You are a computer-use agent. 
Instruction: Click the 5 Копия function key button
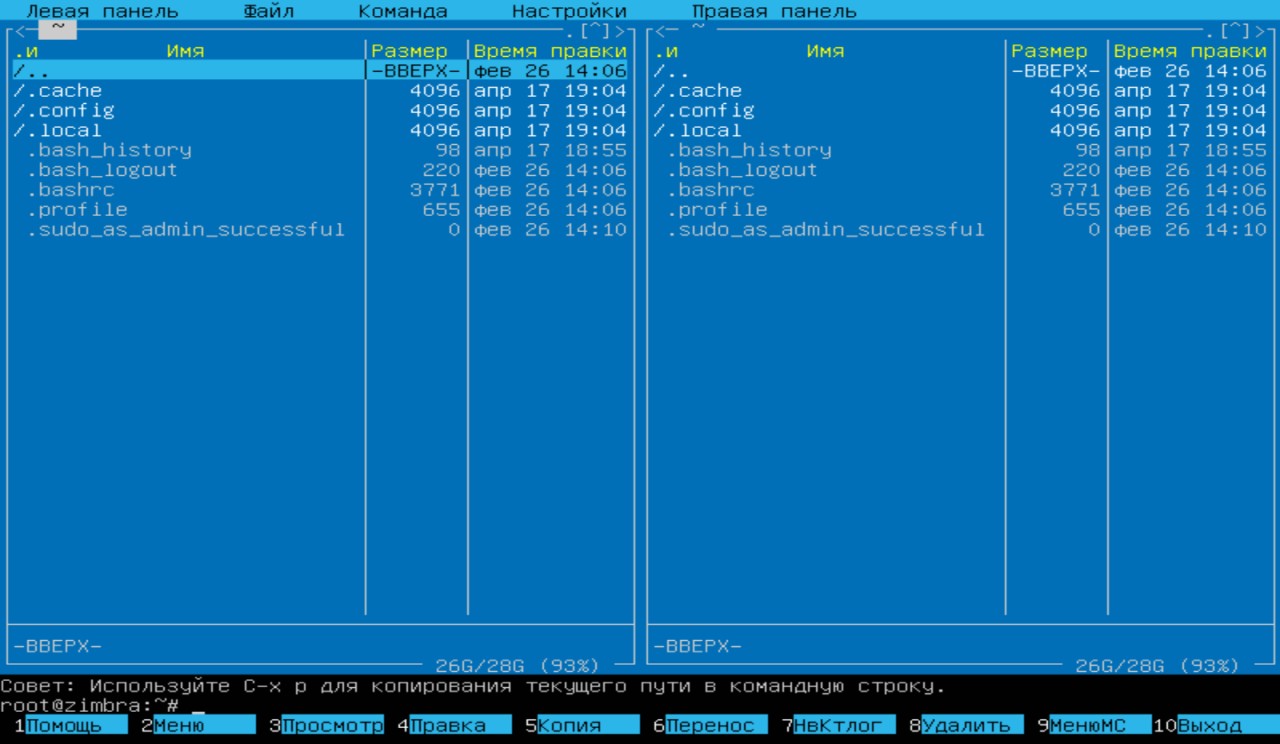click(582, 725)
